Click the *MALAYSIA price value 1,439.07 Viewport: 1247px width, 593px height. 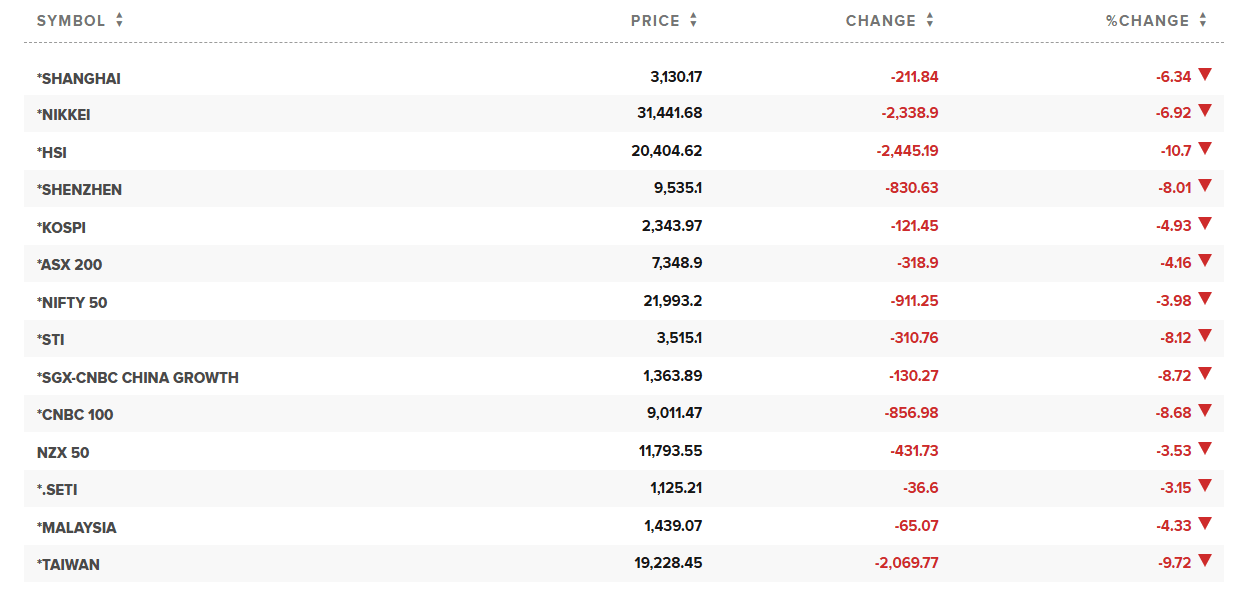click(x=670, y=526)
